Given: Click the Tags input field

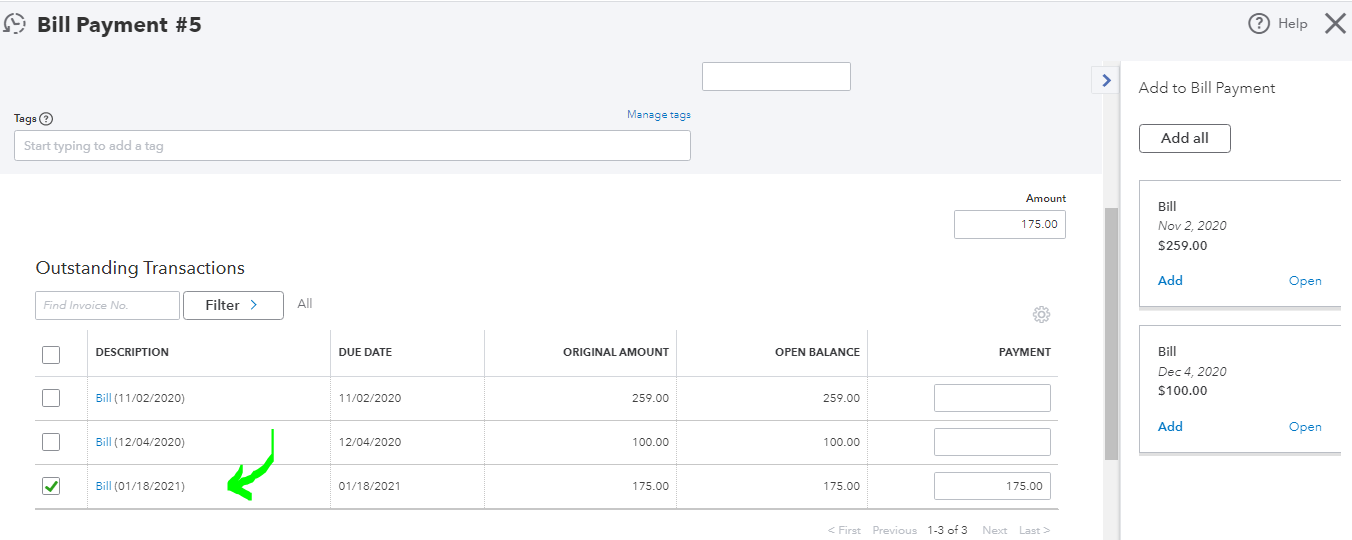Looking at the screenshot, I should point(352,146).
